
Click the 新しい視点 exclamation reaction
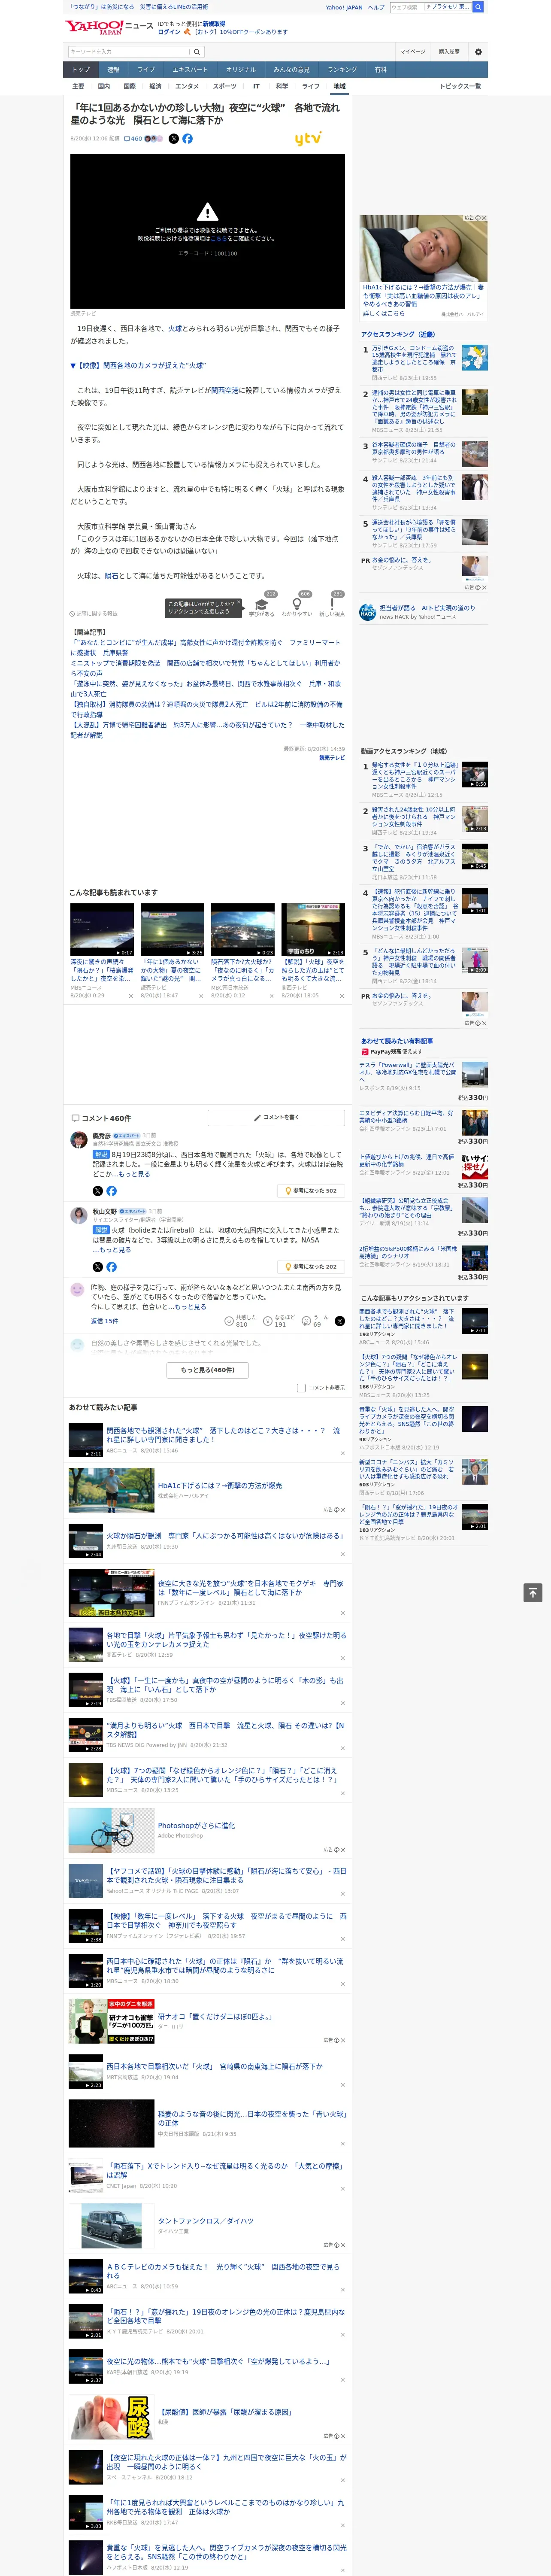tap(332, 604)
